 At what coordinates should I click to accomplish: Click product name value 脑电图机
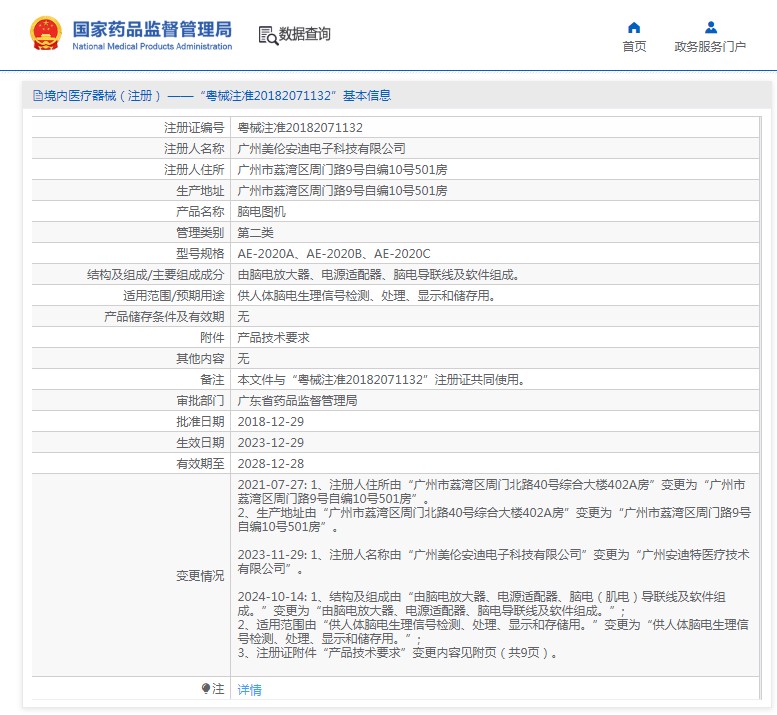click(x=261, y=212)
